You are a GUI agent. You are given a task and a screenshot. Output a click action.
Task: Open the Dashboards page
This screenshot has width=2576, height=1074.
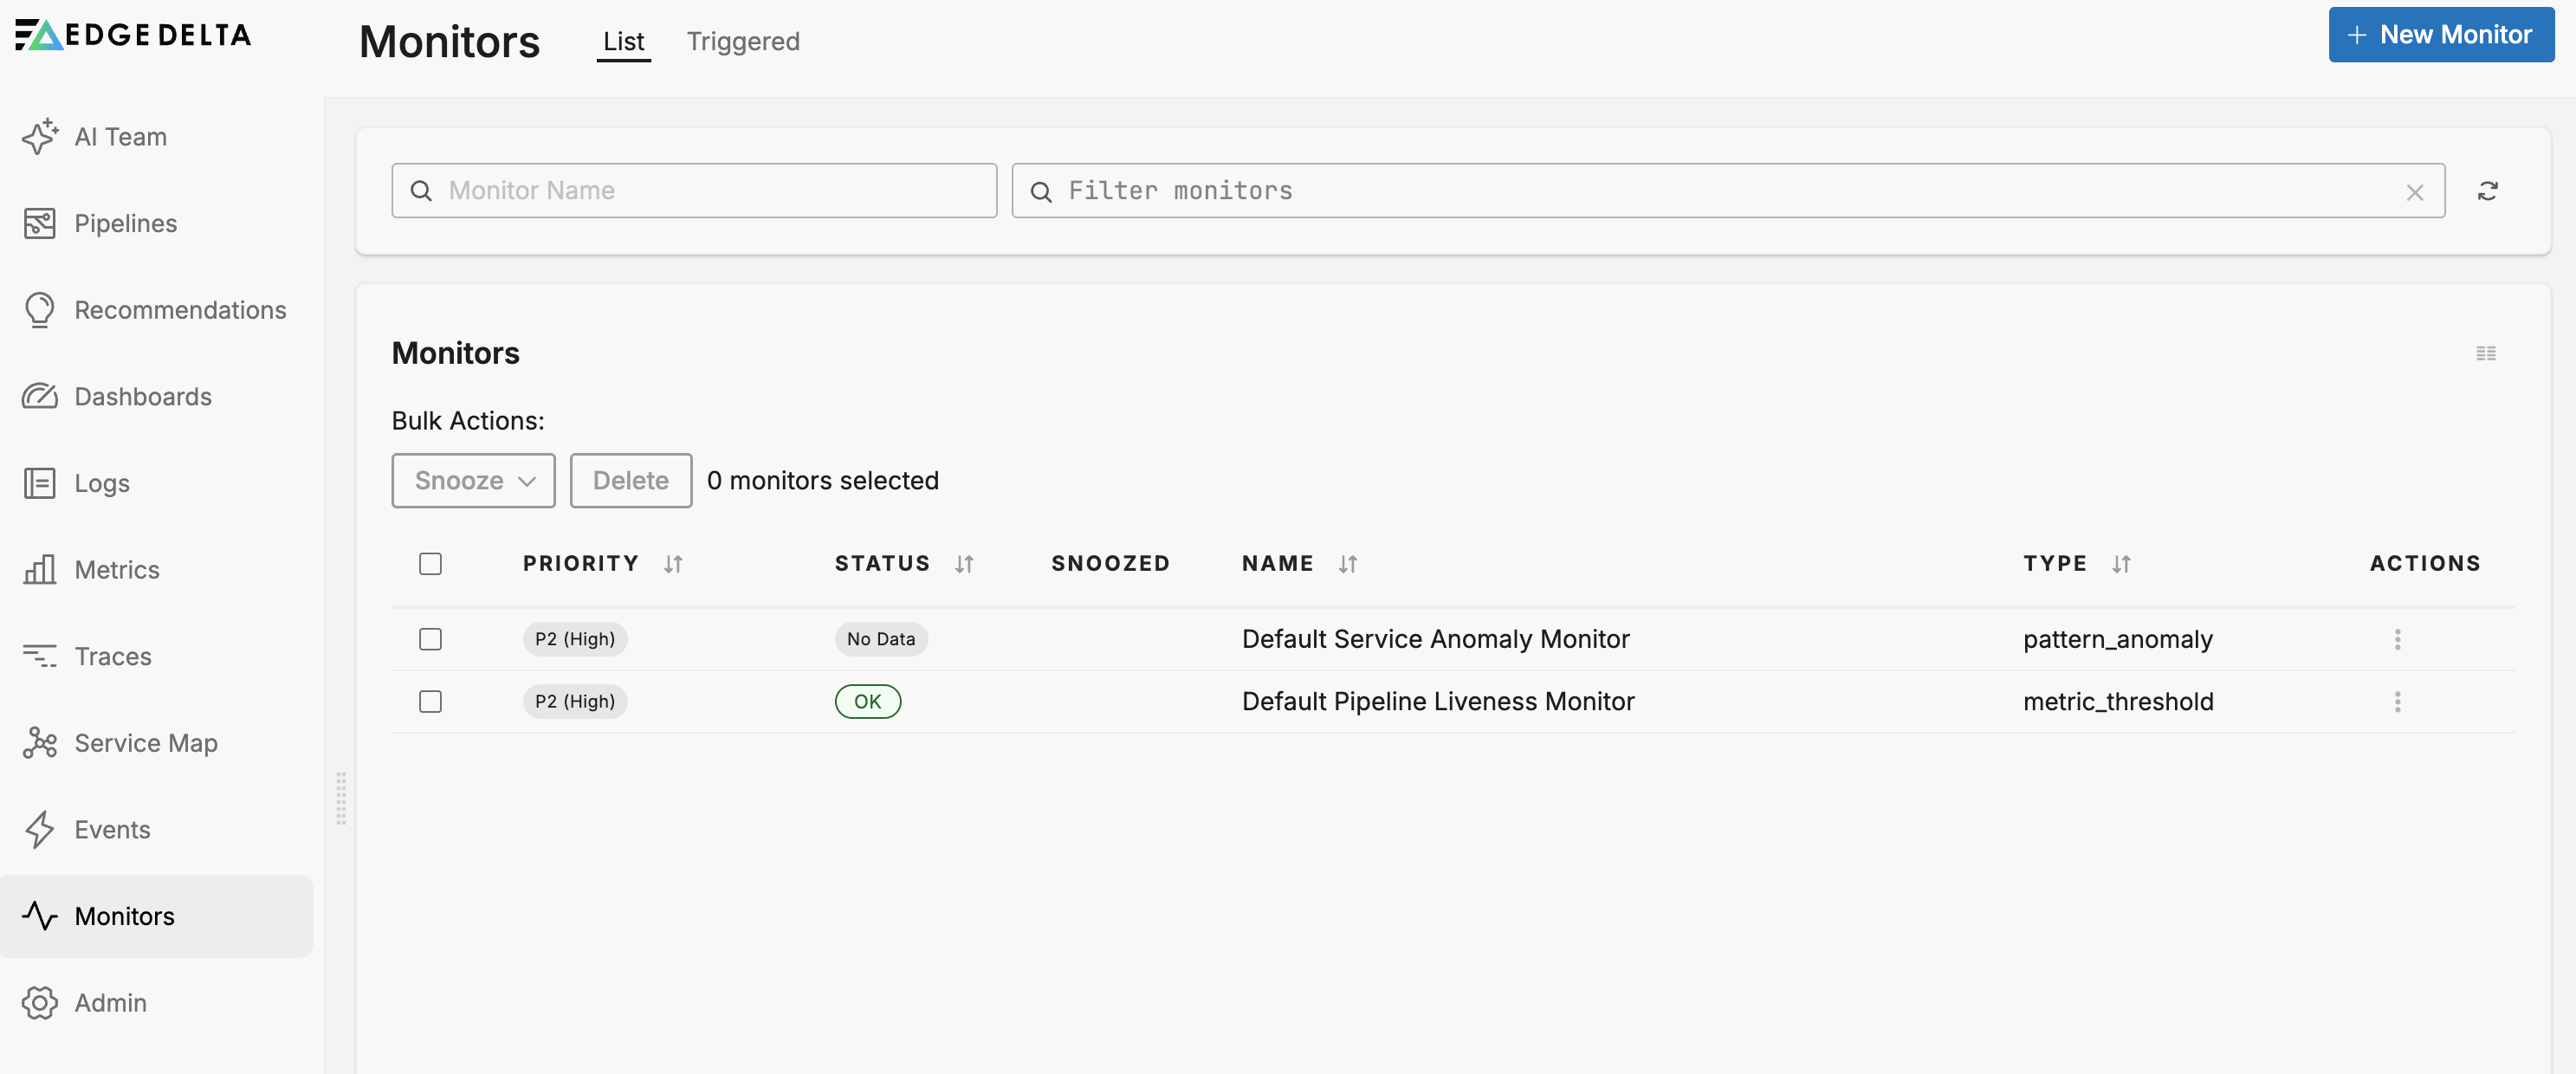coord(142,396)
